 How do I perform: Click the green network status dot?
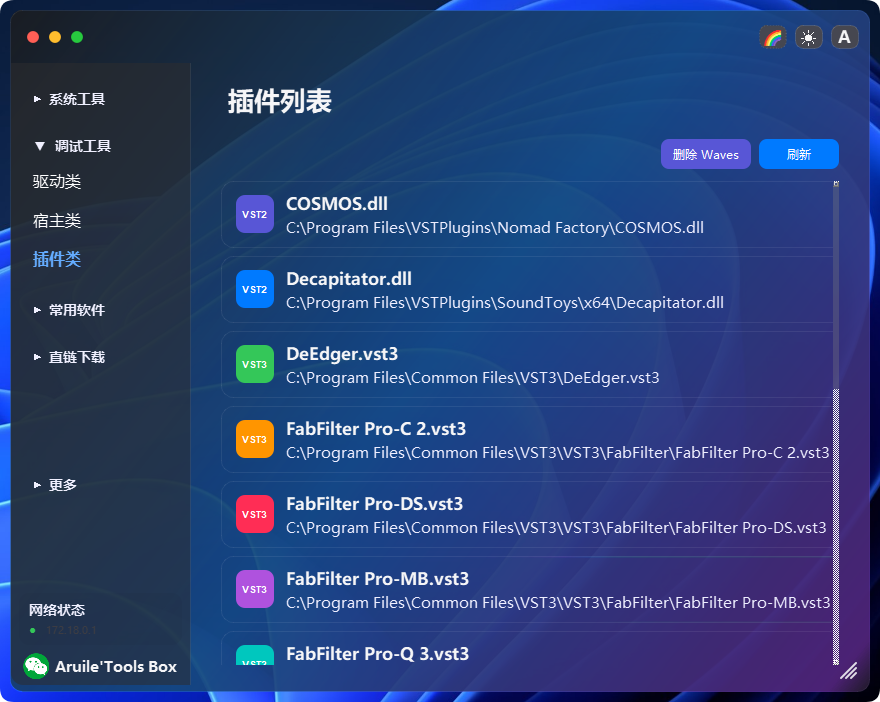tap(33, 631)
